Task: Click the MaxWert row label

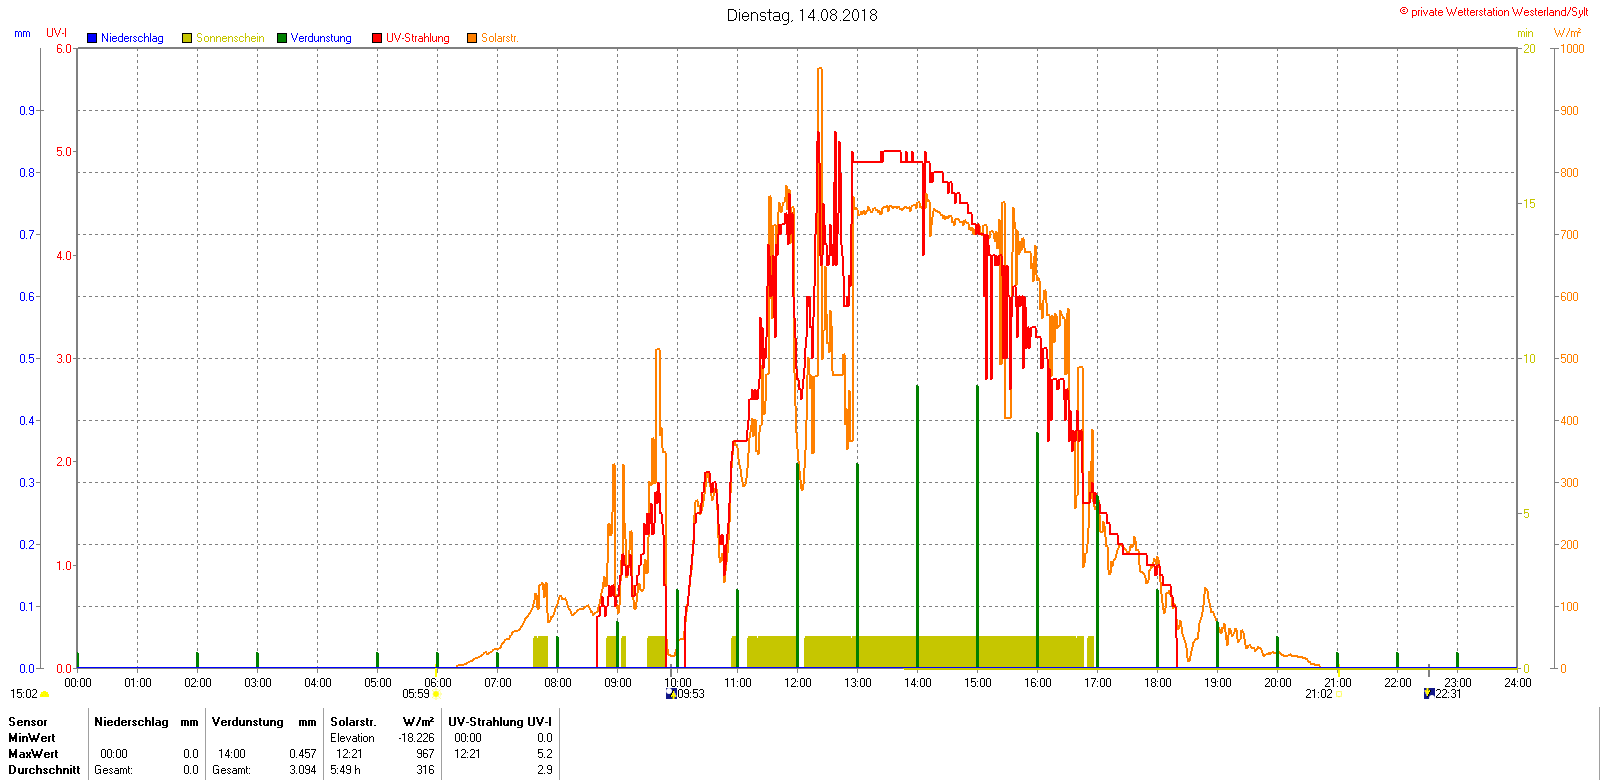Action: [x=33, y=754]
